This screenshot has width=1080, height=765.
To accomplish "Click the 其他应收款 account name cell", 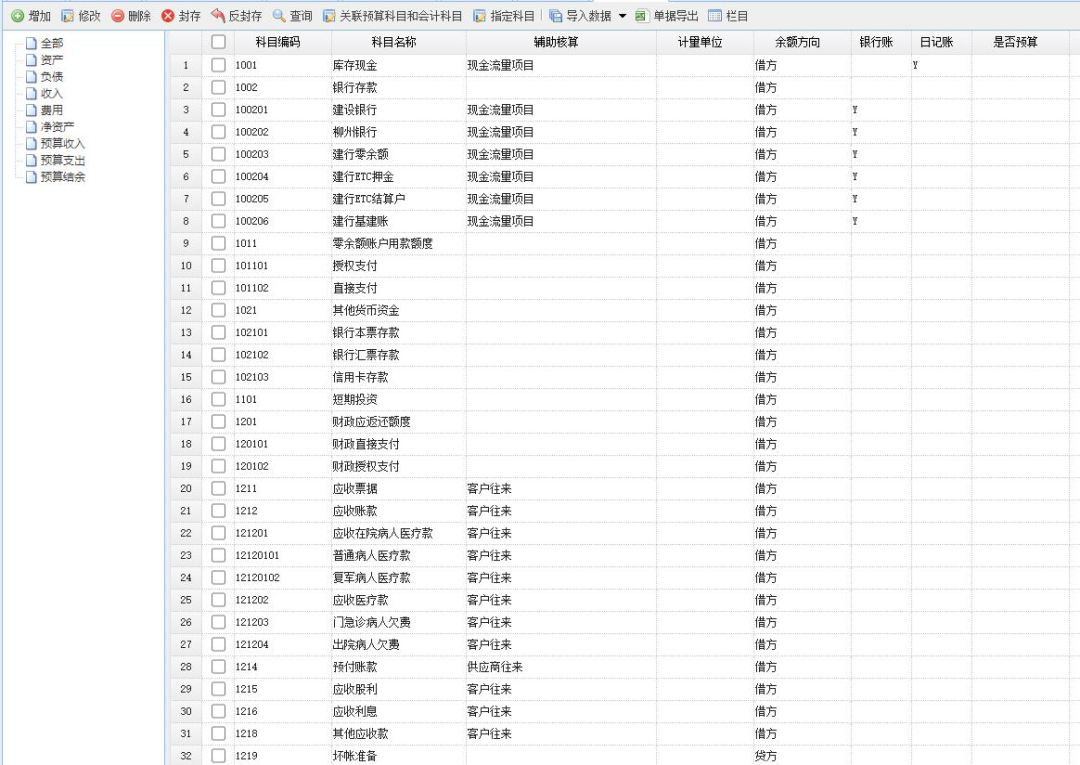I will (398, 733).
